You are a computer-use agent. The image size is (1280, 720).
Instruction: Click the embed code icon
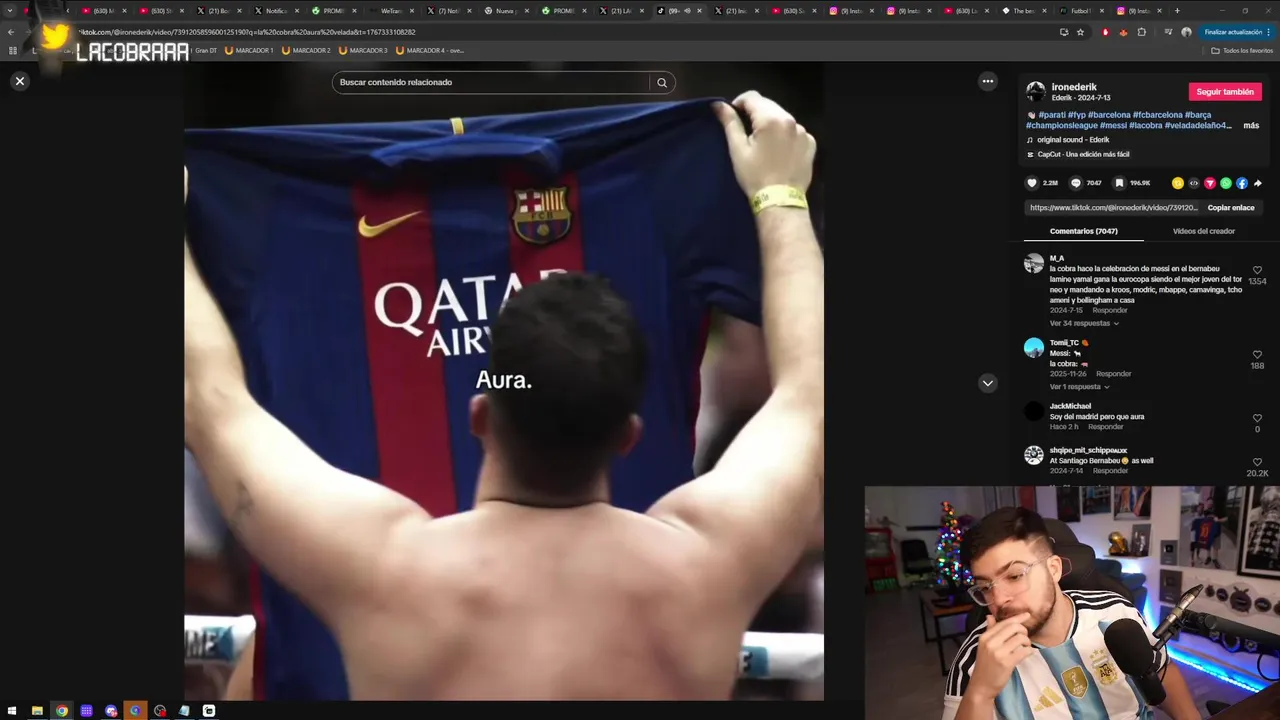click(x=1194, y=183)
